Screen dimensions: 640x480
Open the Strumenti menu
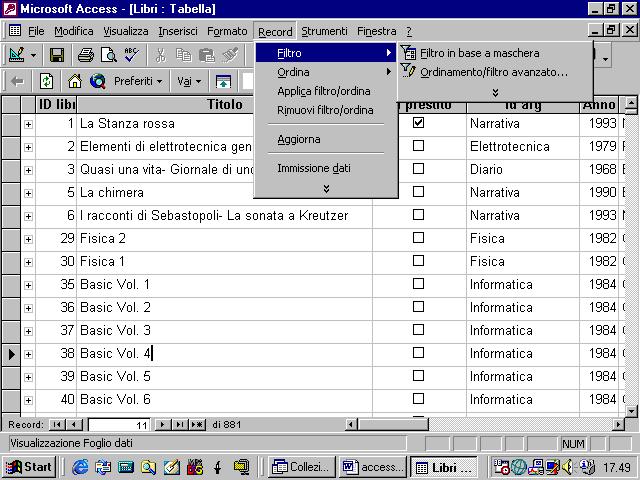(x=324, y=31)
